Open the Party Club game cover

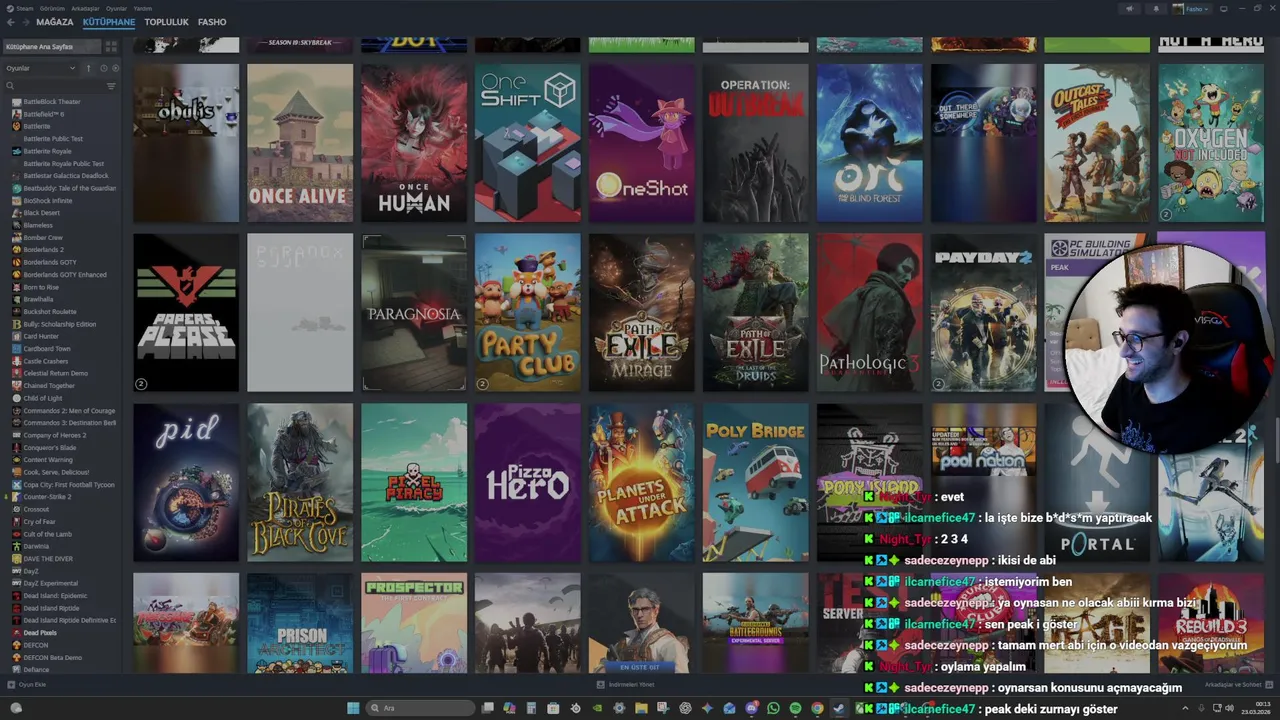[528, 313]
